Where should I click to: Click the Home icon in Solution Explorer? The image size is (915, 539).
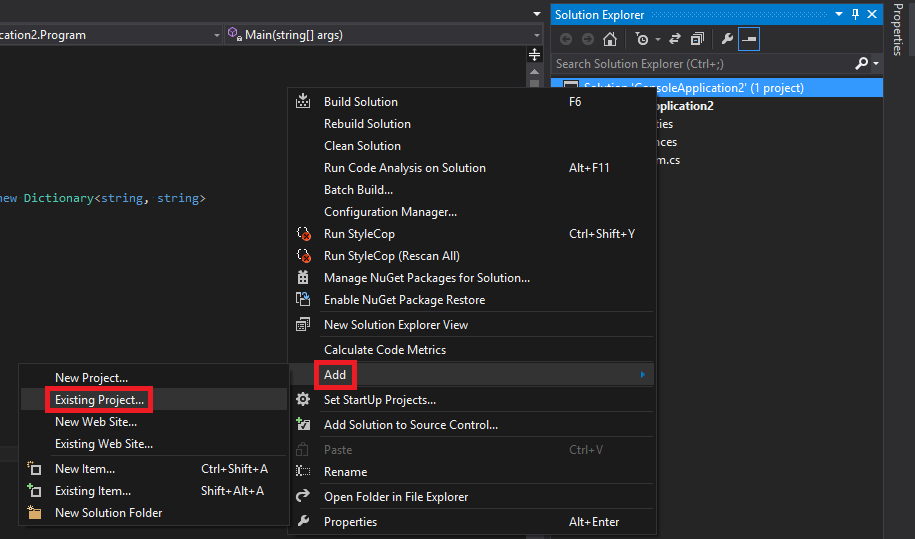610,39
